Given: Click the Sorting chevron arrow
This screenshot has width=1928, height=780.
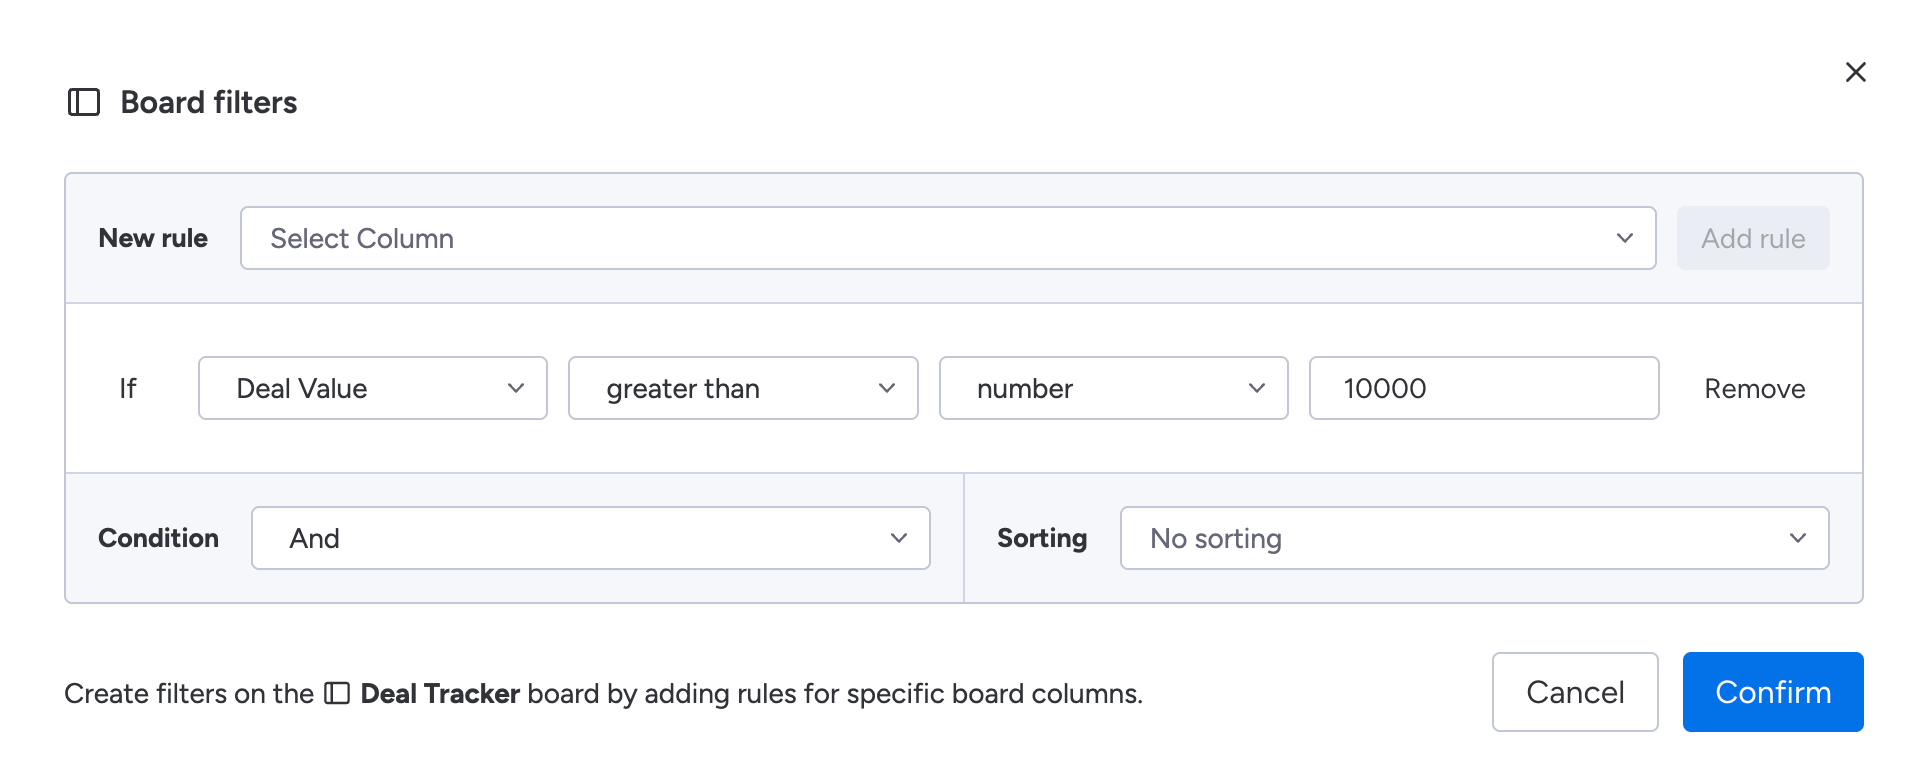Looking at the screenshot, I should 1797,538.
